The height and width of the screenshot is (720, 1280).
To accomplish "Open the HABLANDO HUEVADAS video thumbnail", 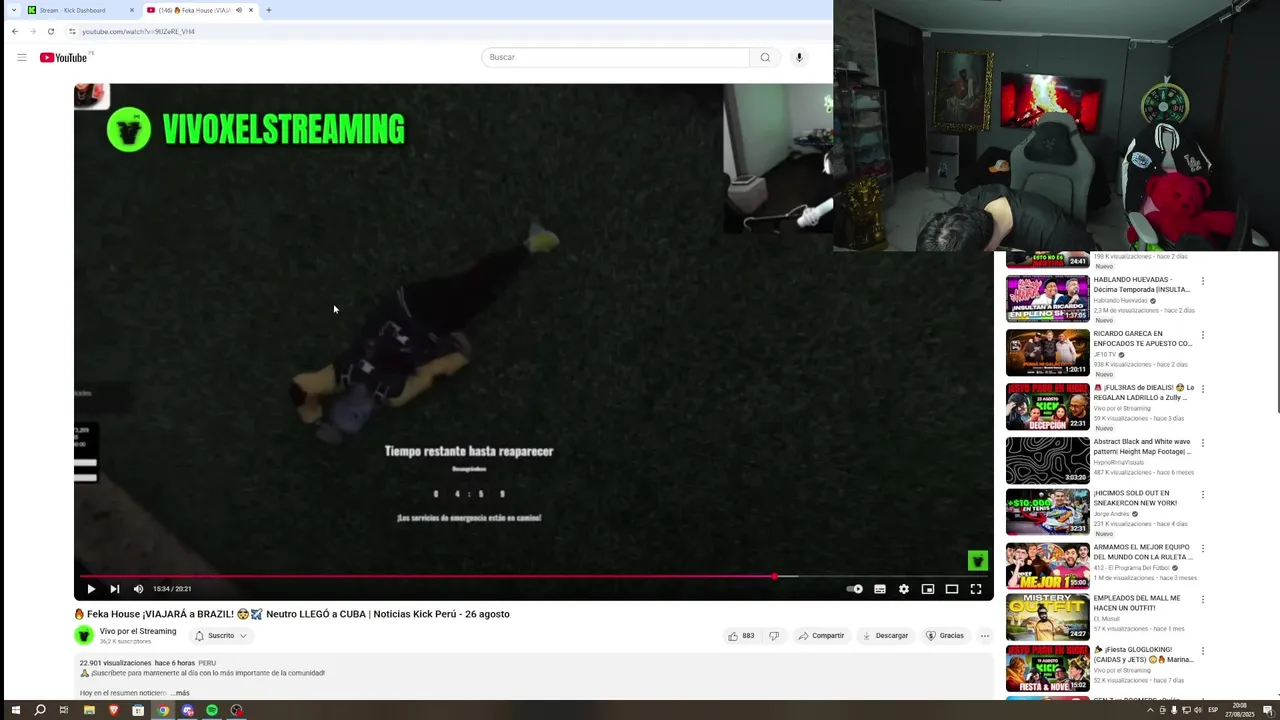I will tap(1047, 298).
